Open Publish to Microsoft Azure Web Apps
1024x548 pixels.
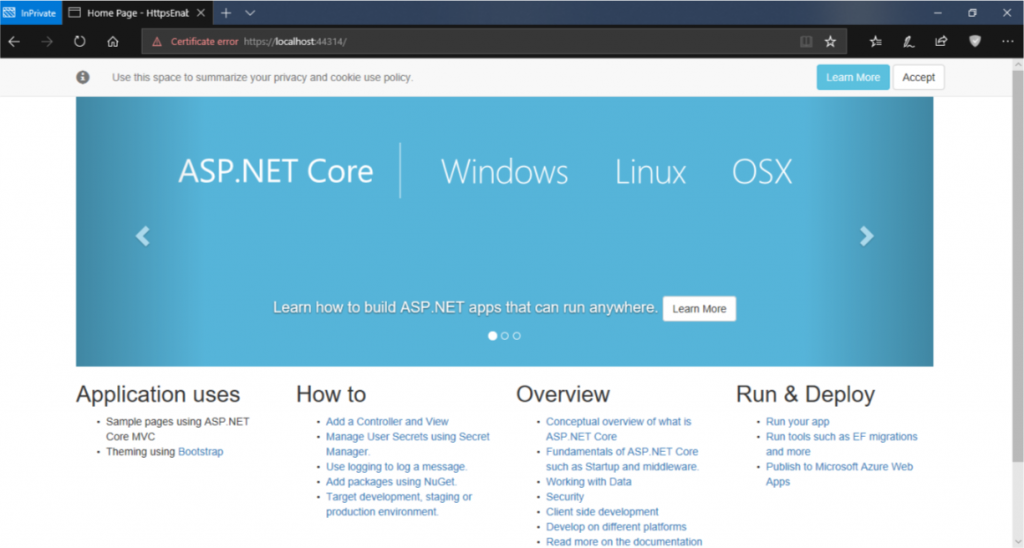839,474
